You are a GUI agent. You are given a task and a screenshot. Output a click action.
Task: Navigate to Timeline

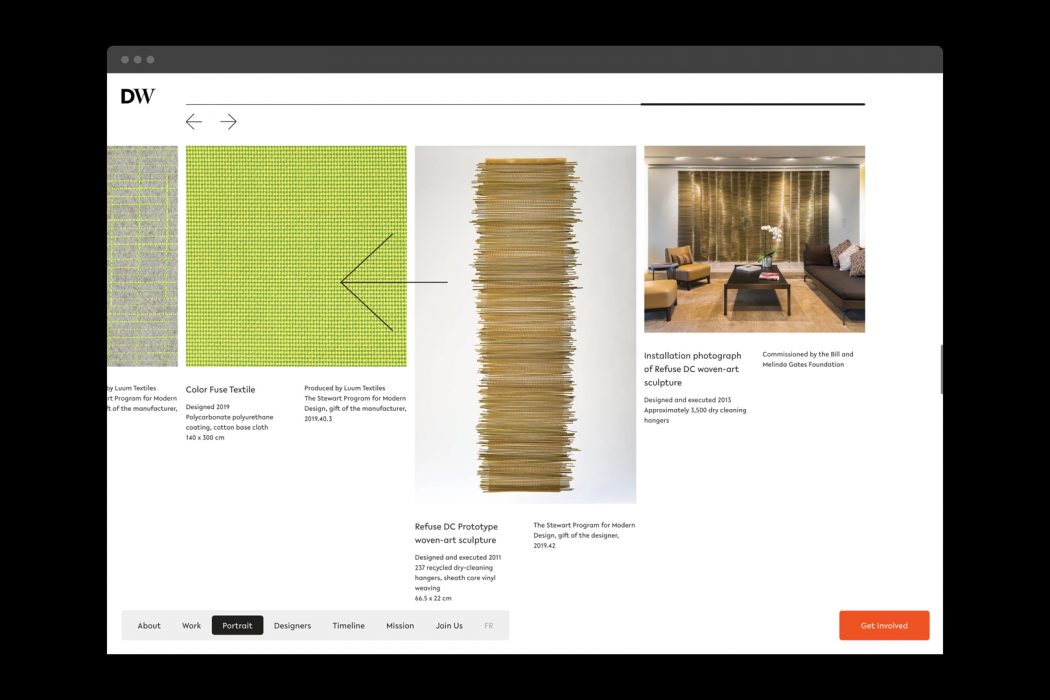(349, 626)
